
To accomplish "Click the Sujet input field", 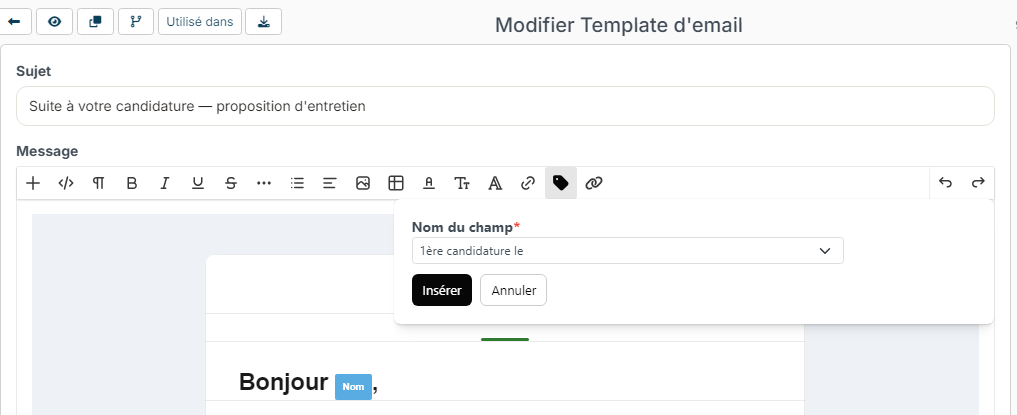I will click(505, 106).
